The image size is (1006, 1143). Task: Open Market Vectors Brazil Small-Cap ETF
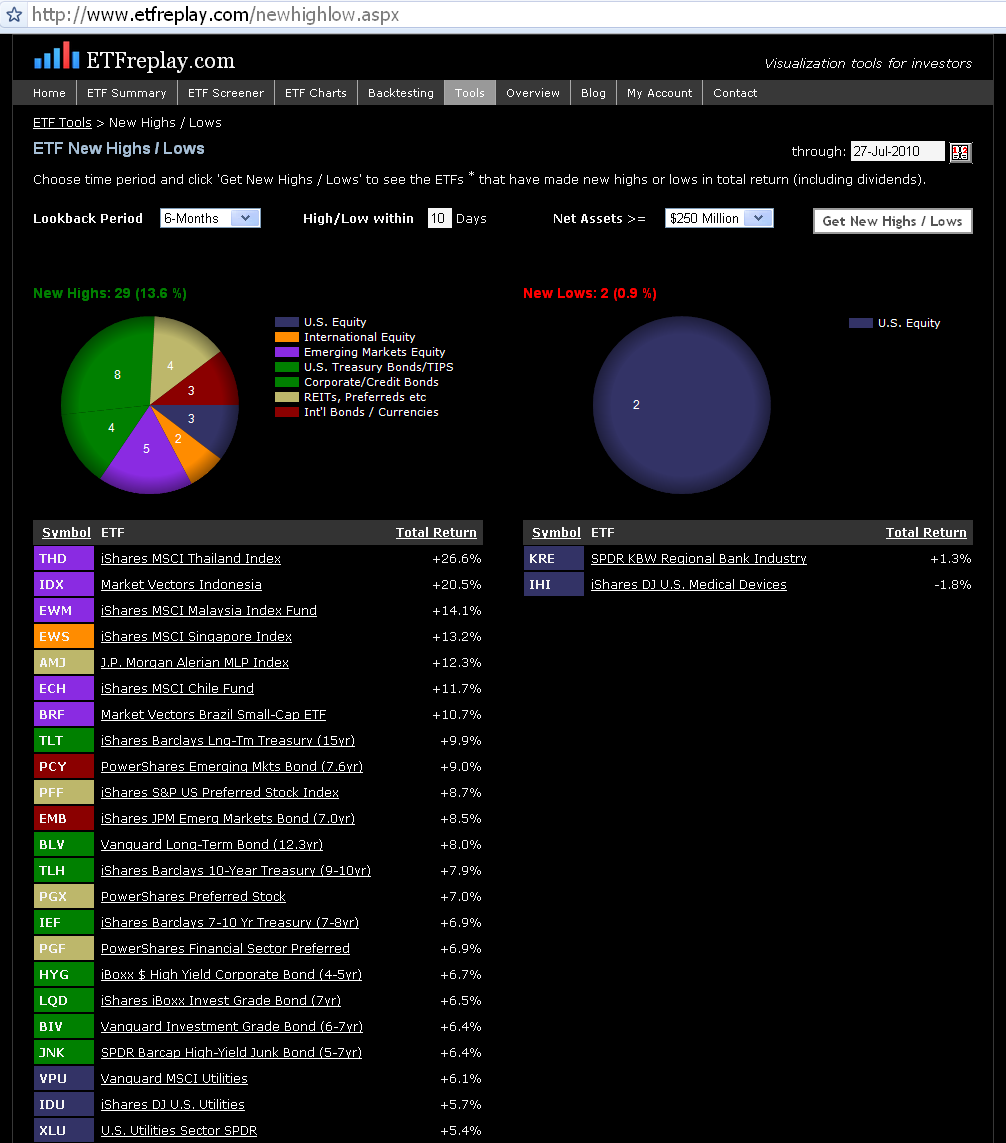coord(214,714)
